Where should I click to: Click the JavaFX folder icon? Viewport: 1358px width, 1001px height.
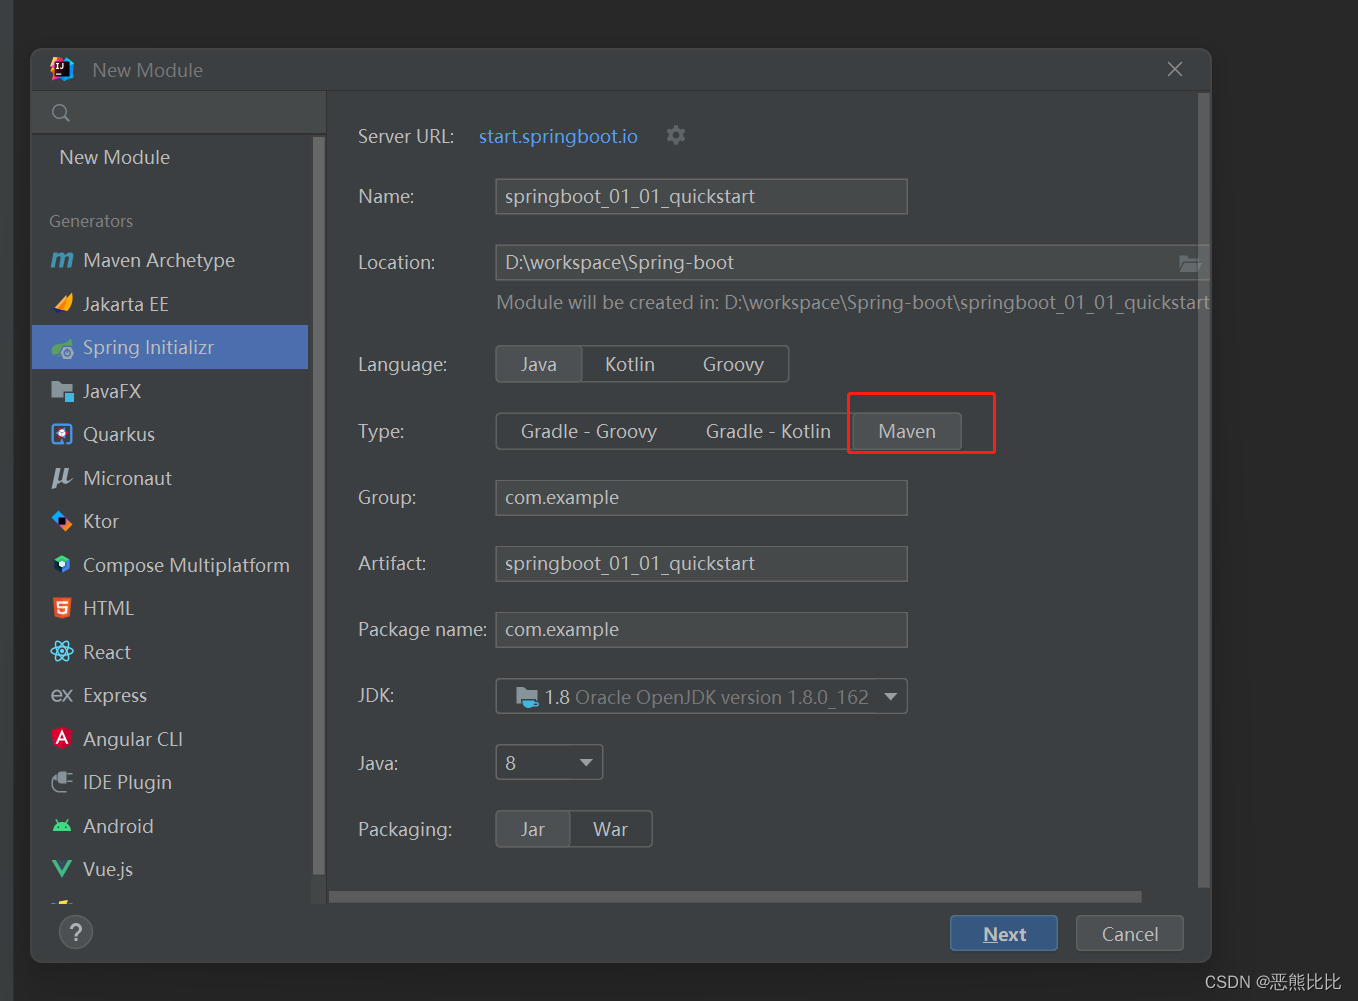tap(62, 391)
